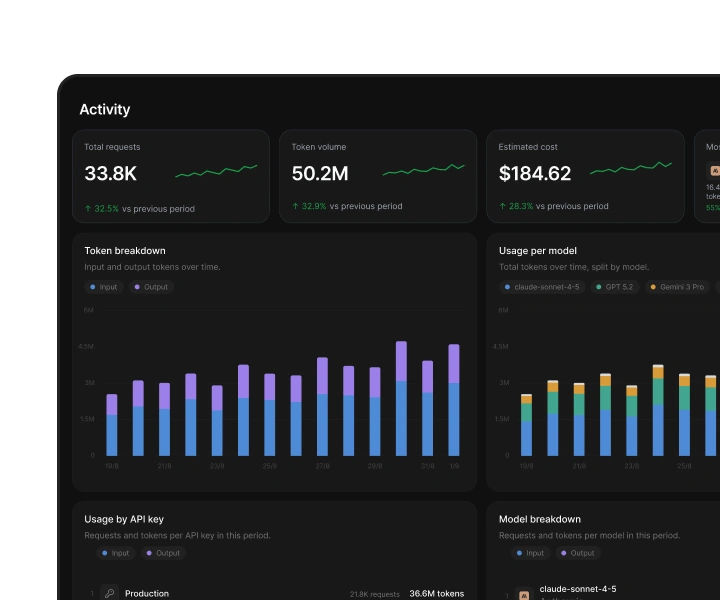
Task: Click the Token volume sparkline chart
Action: click(x=423, y=170)
